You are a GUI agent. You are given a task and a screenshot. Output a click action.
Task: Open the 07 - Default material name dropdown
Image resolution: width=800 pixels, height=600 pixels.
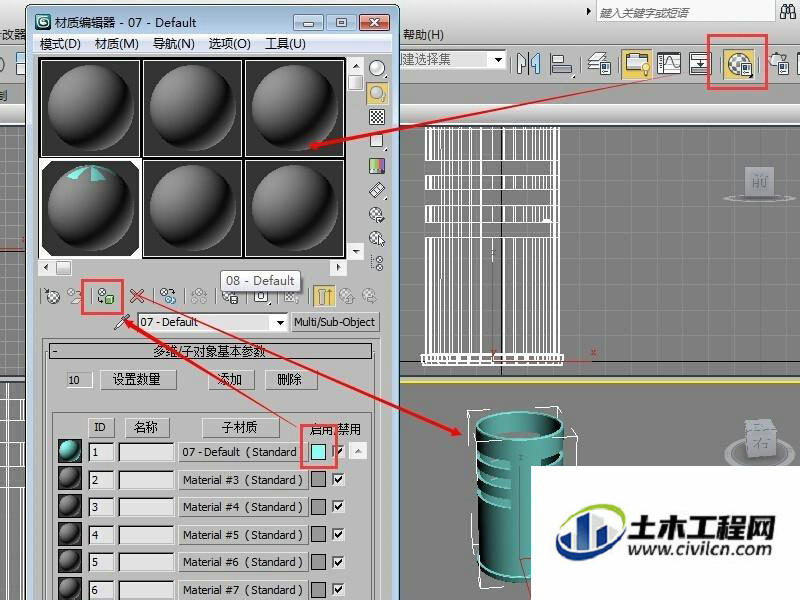(280, 322)
